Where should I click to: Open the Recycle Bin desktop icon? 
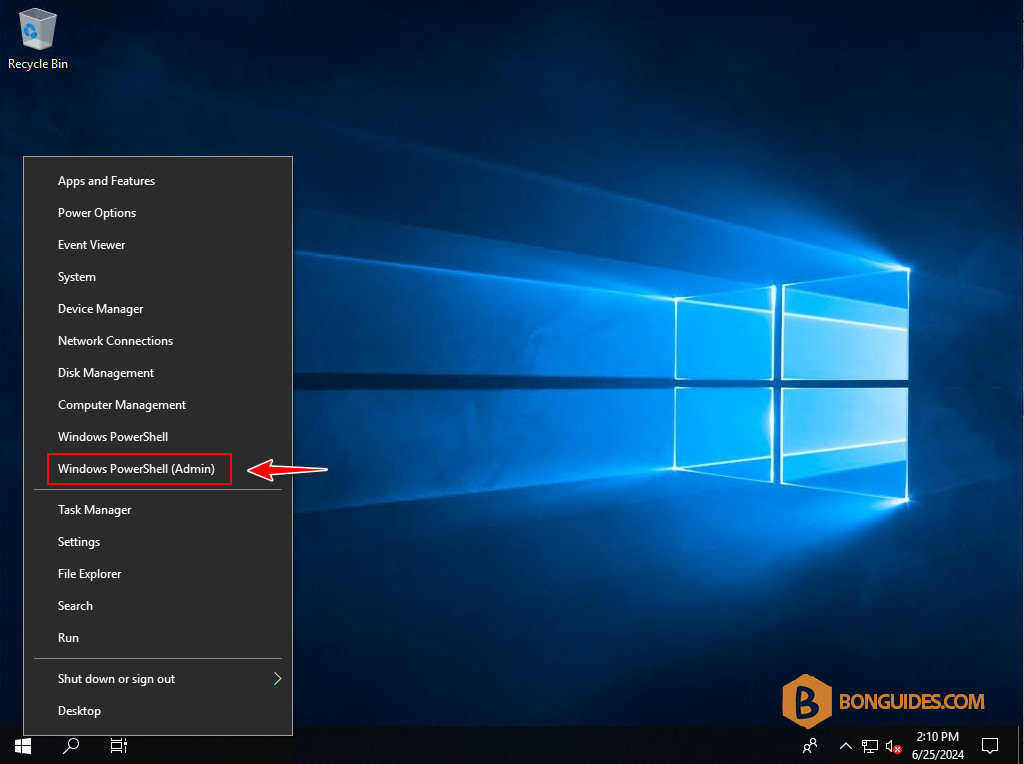(38, 39)
